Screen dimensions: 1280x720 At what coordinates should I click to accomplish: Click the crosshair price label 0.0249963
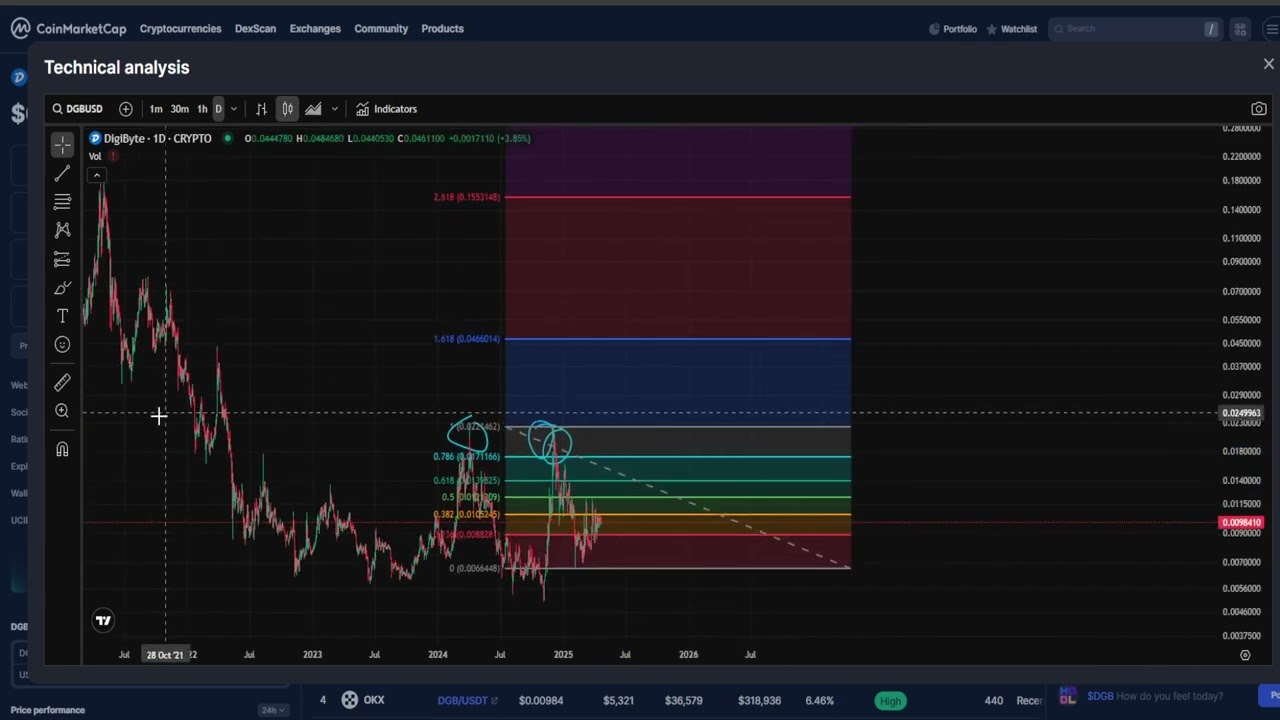click(1241, 413)
